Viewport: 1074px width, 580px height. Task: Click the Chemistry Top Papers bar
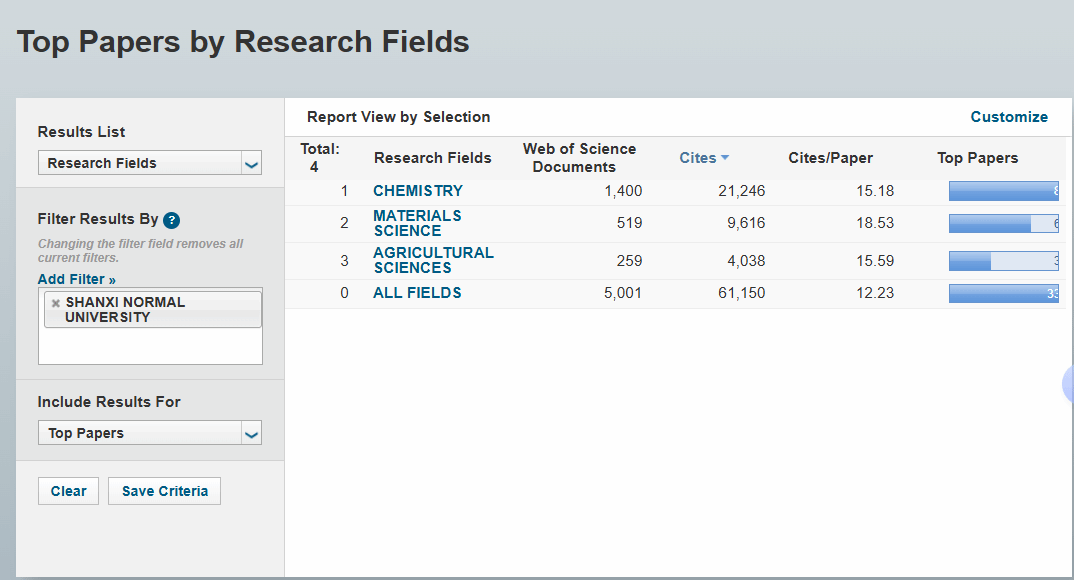[x=1003, y=191]
